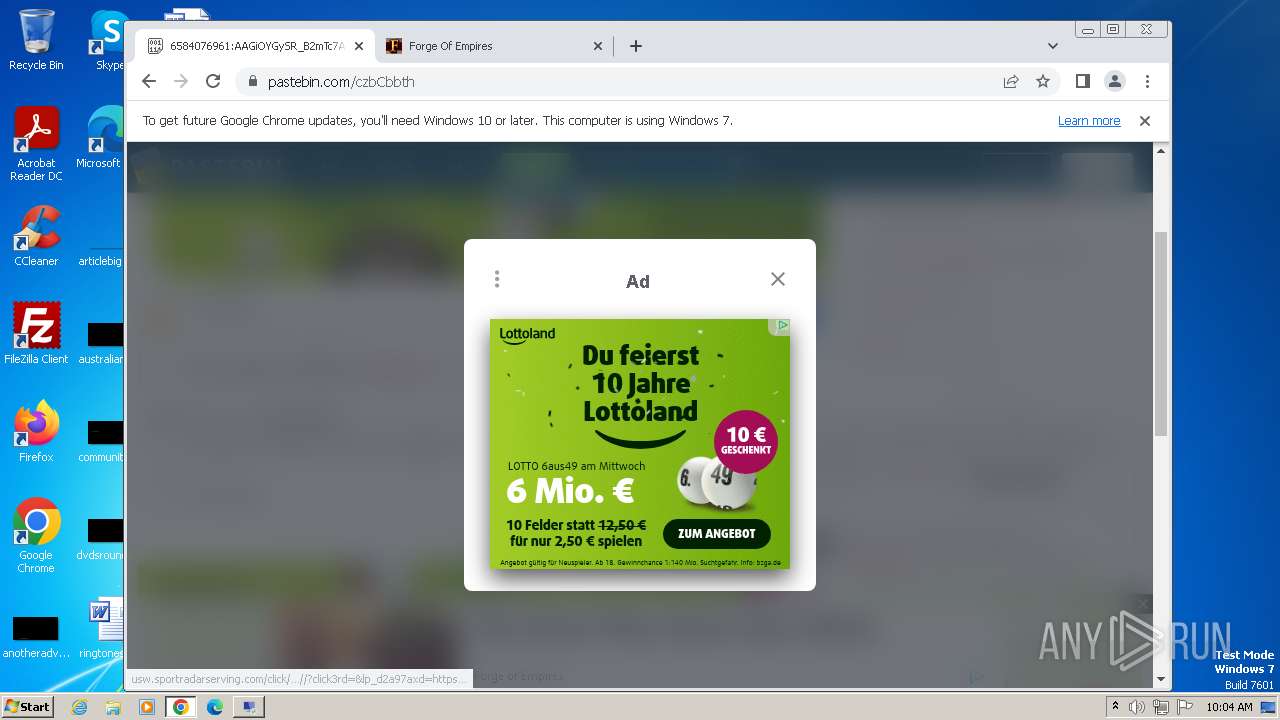The width and height of the screenshot is (1280, 720).
Task: Open ad options three-dot menu
Action: point(497,279)
